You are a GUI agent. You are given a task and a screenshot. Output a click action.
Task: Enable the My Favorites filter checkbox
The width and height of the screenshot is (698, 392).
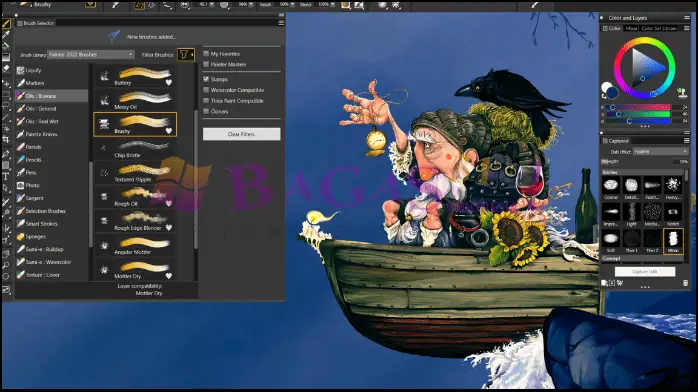tap(206, 53)
